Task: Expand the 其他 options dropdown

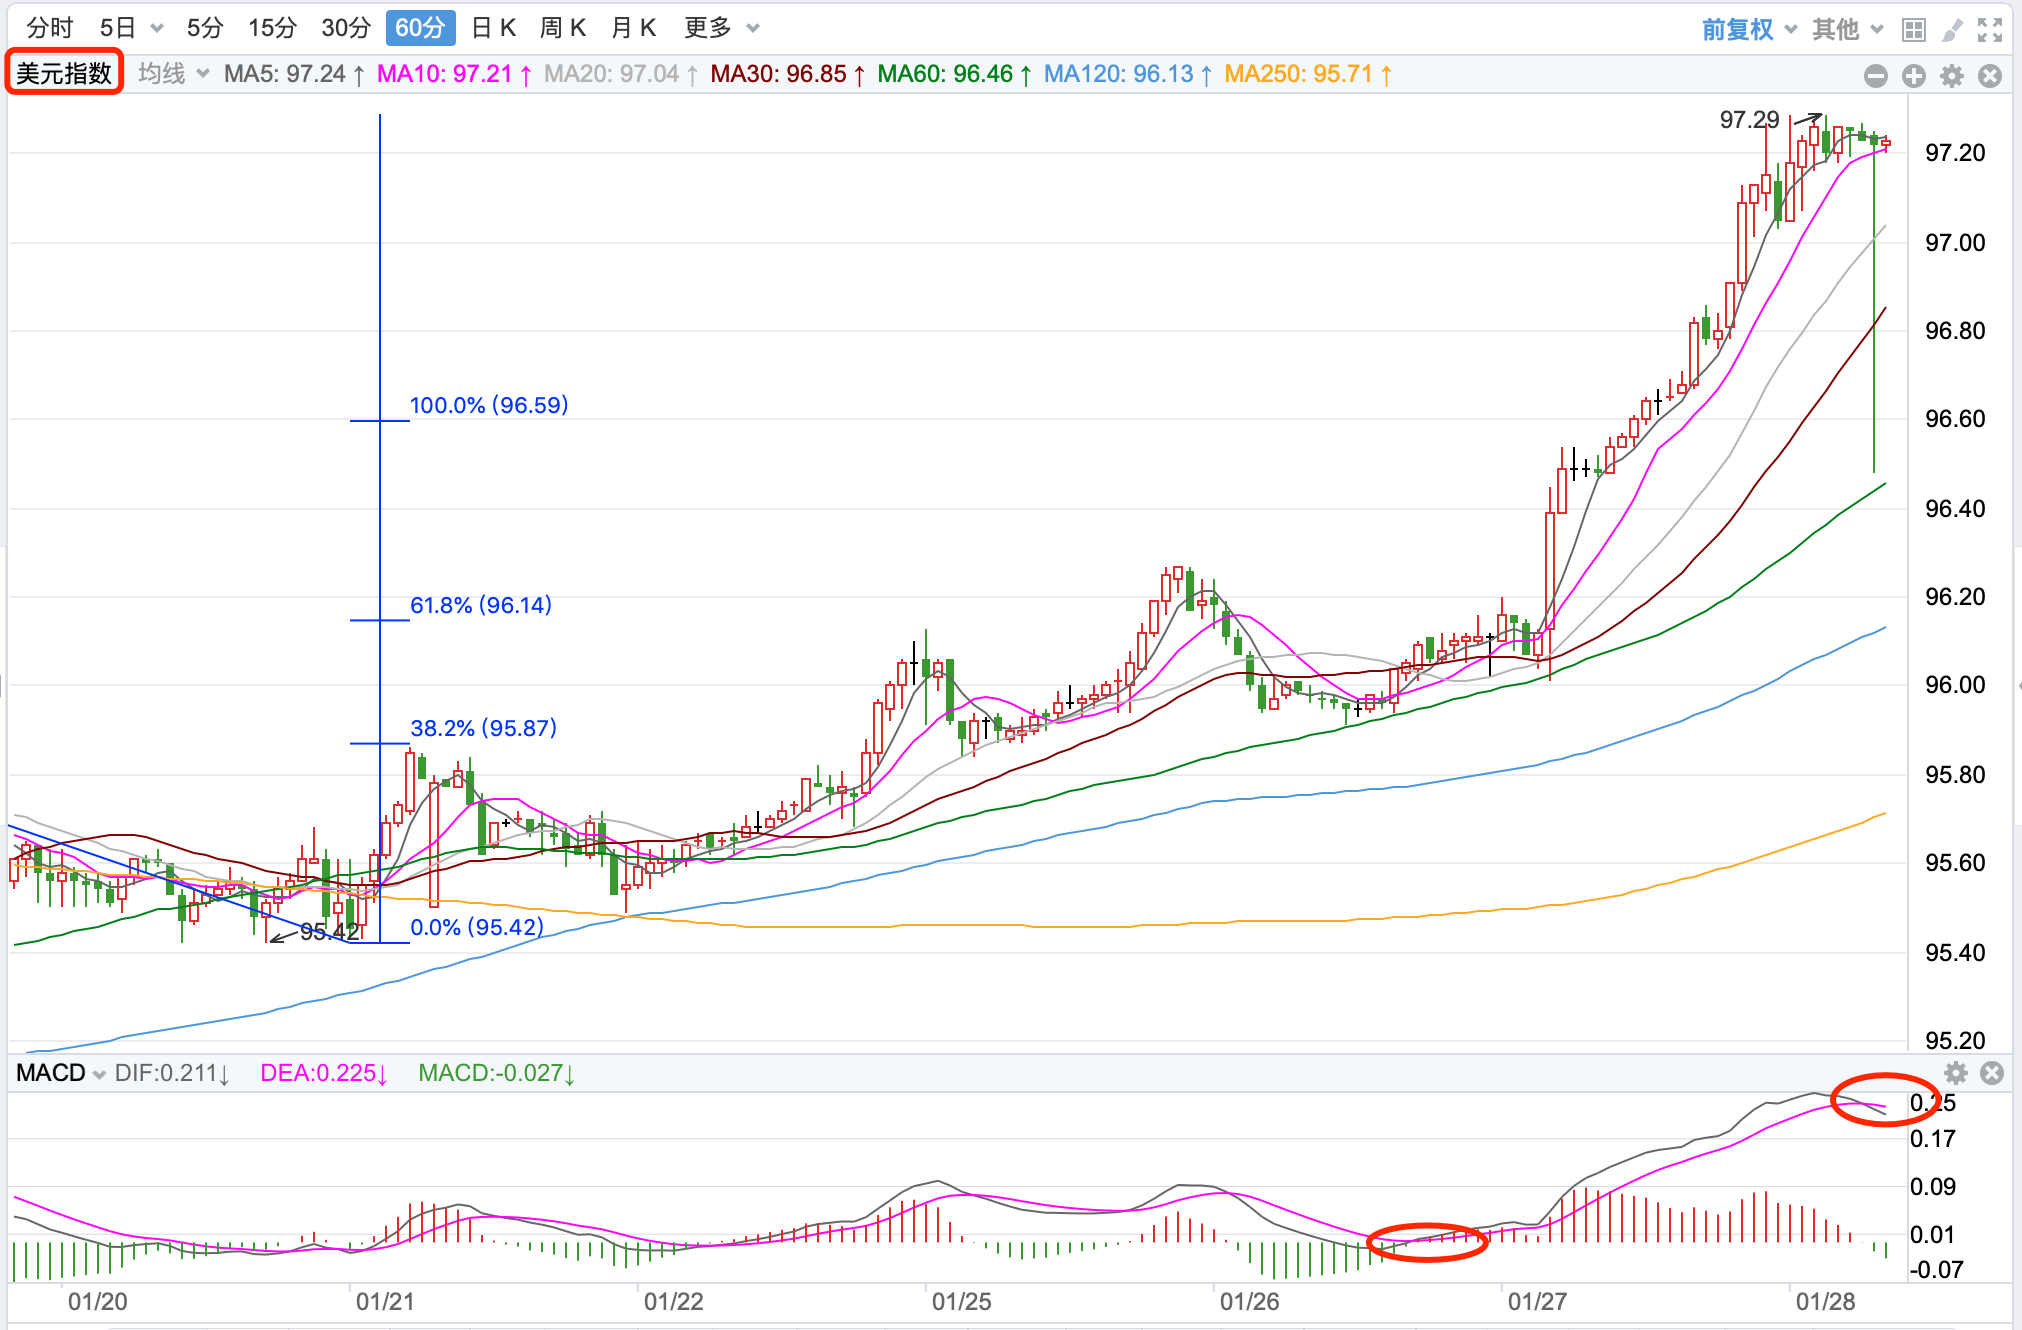Action: tap(1847, 29)
